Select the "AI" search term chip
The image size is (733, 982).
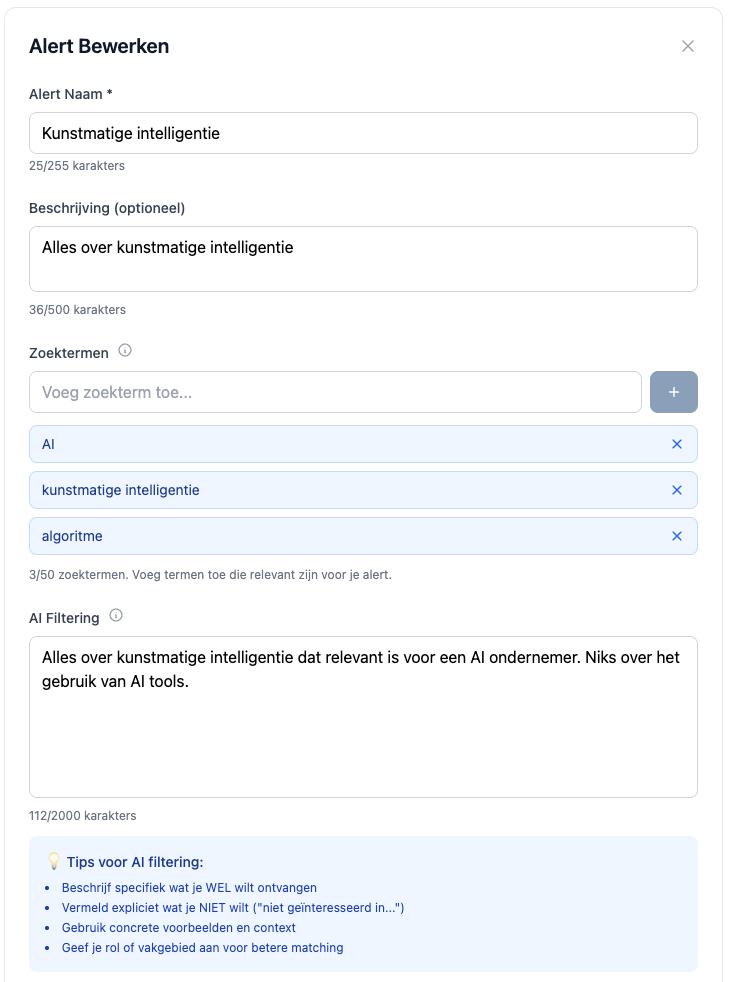coord(46,444)
